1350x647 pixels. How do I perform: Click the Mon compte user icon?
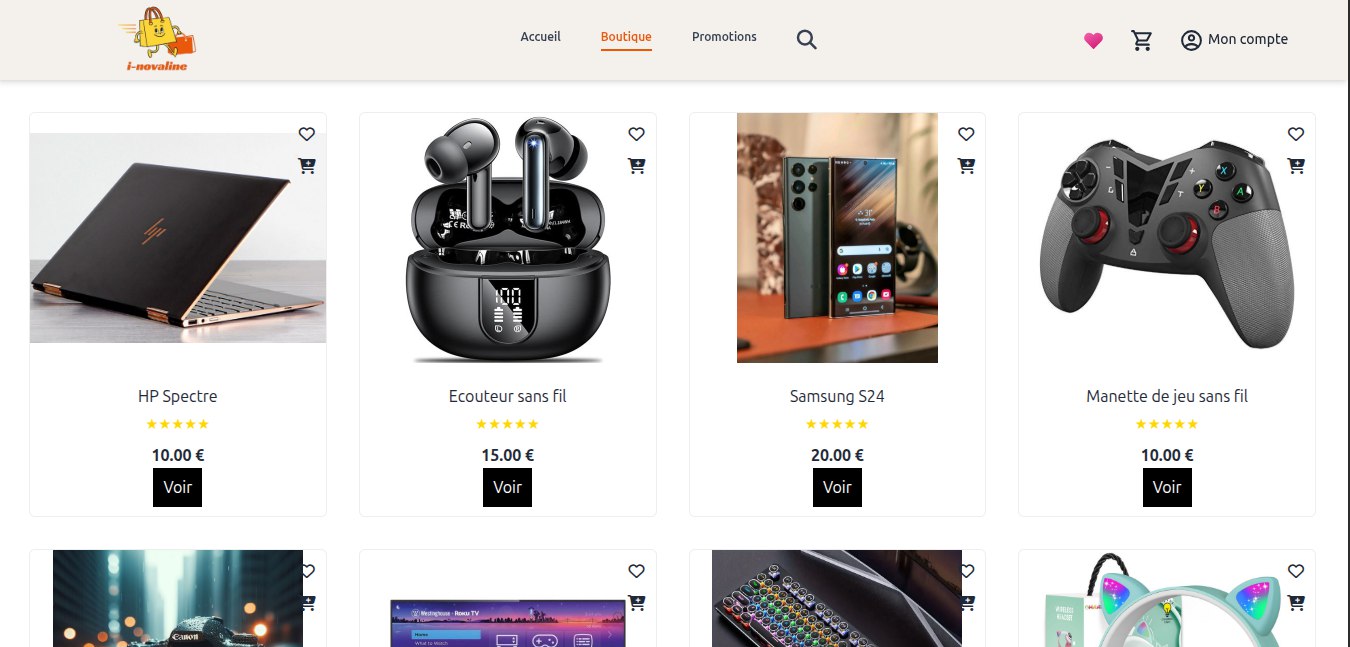point(1190,40)
